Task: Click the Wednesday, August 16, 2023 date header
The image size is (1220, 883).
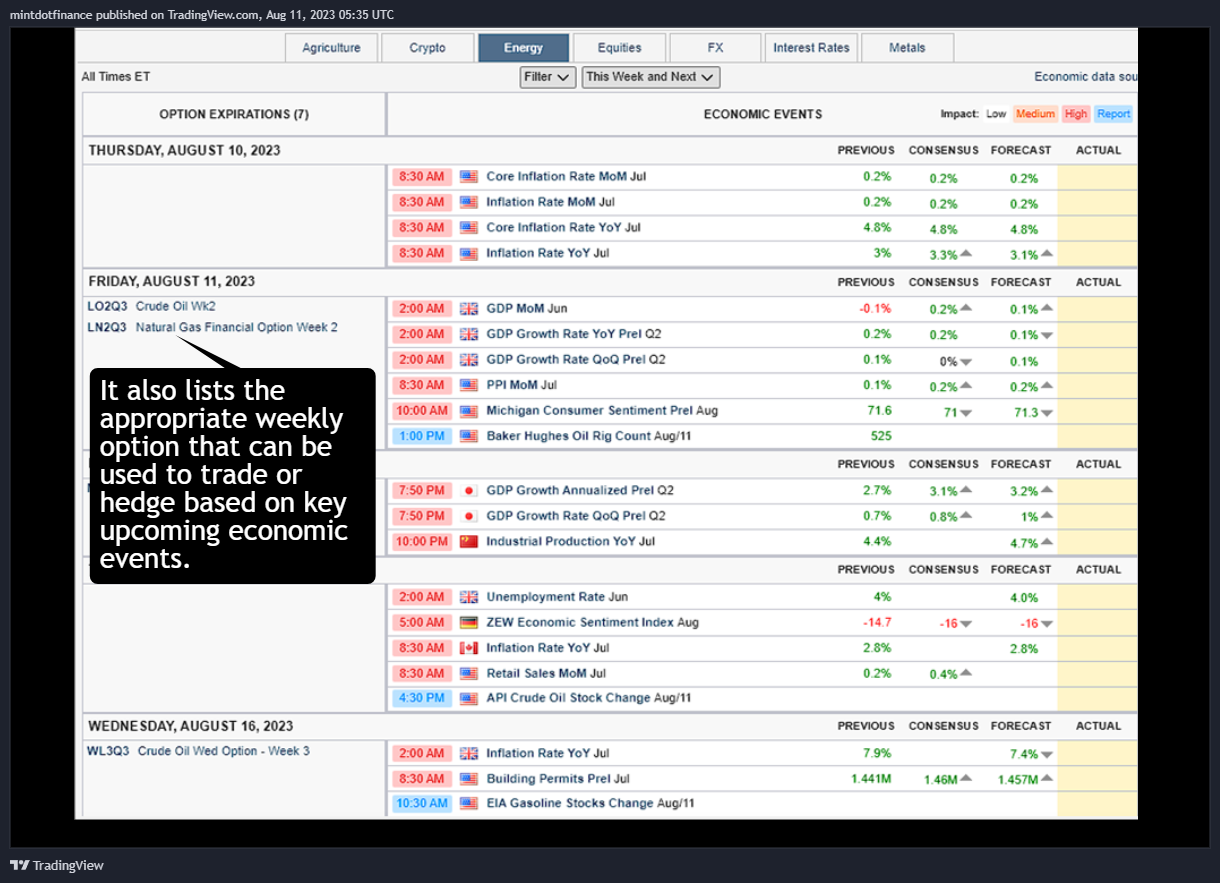Action: pos(191,726)
